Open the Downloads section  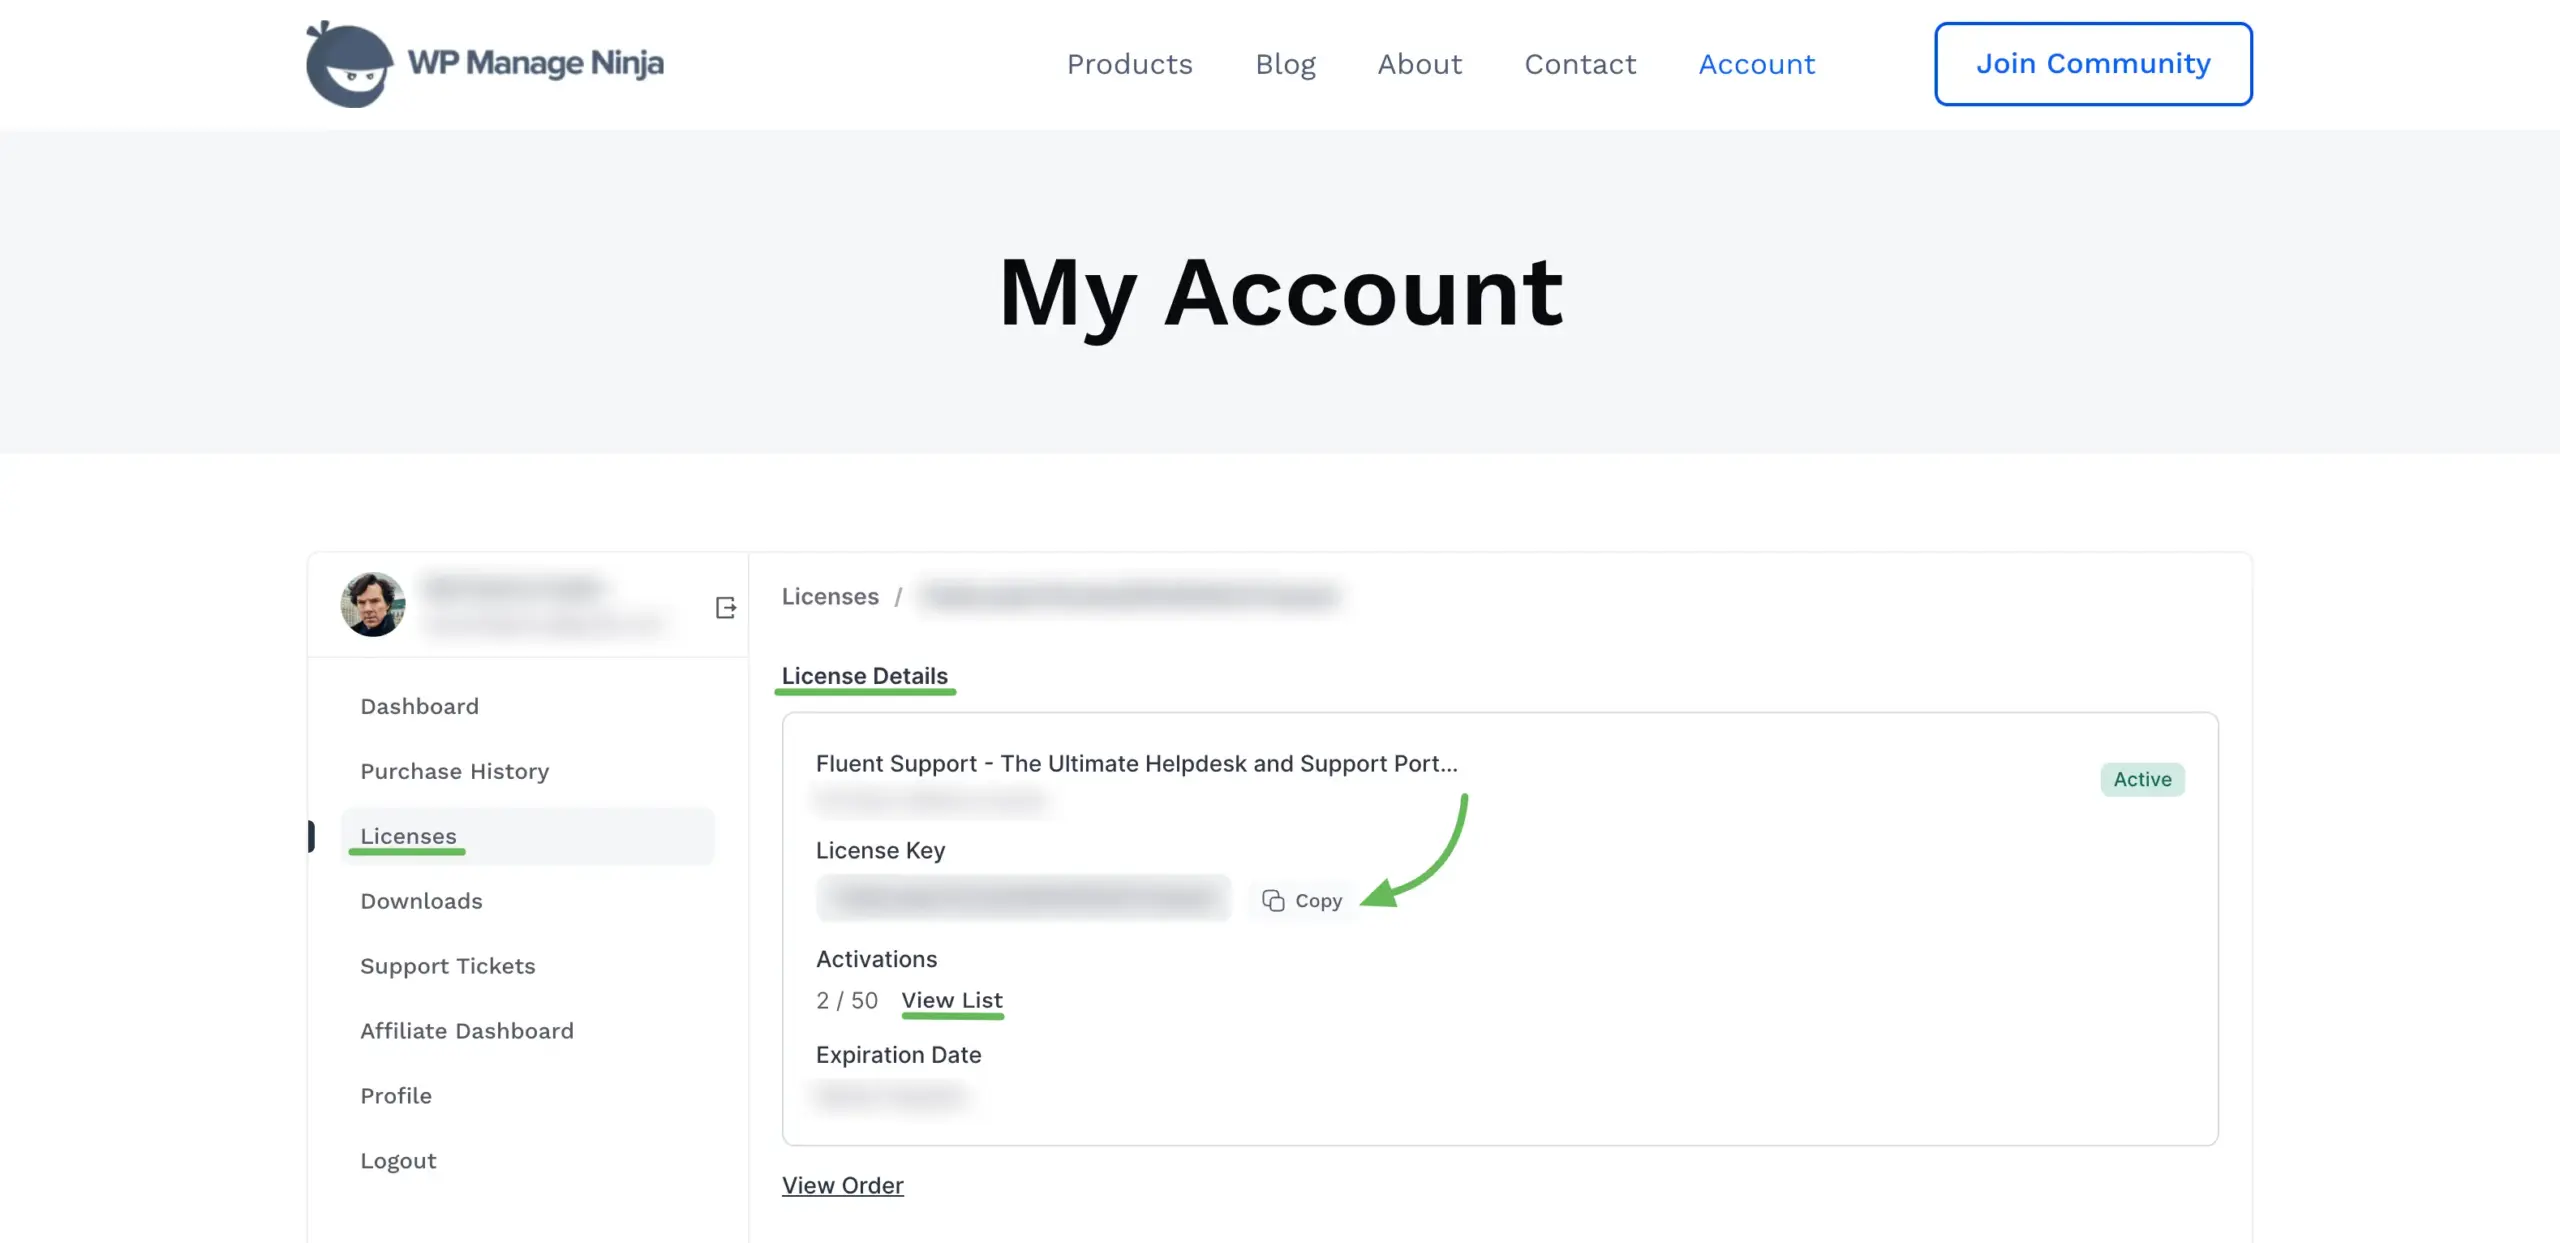tap(421, 901)
